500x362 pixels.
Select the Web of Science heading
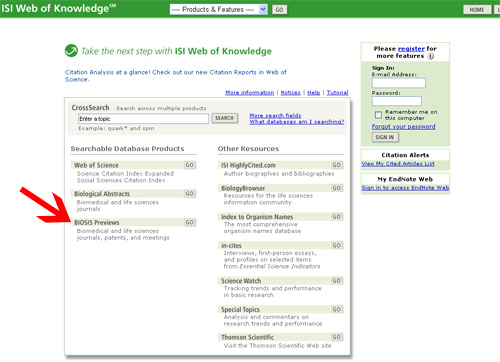96,165
